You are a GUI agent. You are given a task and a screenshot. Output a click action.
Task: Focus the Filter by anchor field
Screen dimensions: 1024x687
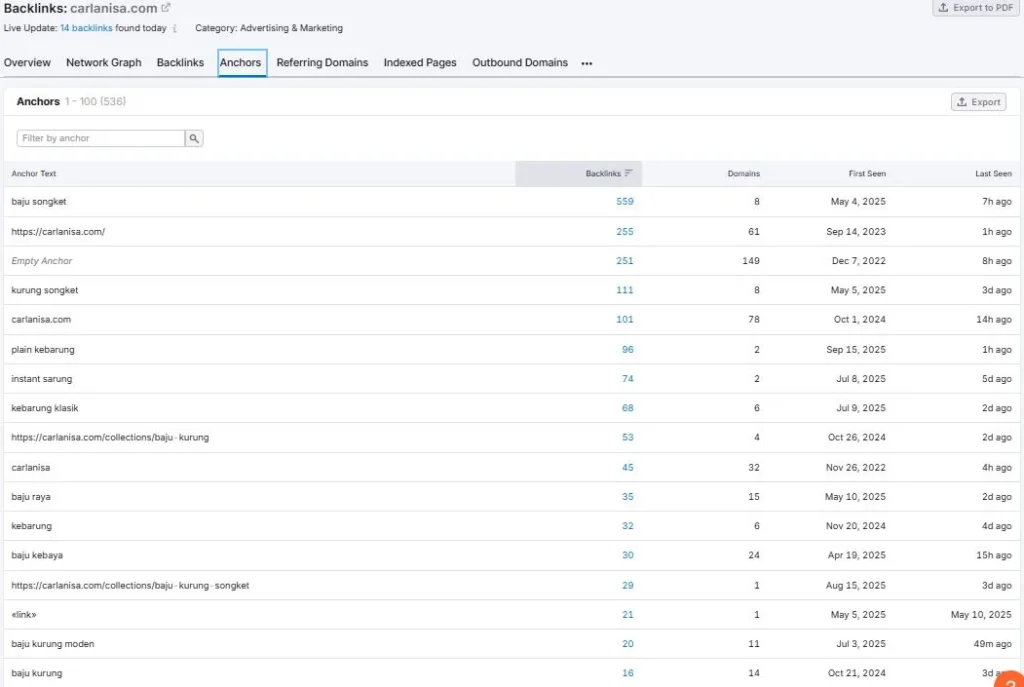coord(101,138)
